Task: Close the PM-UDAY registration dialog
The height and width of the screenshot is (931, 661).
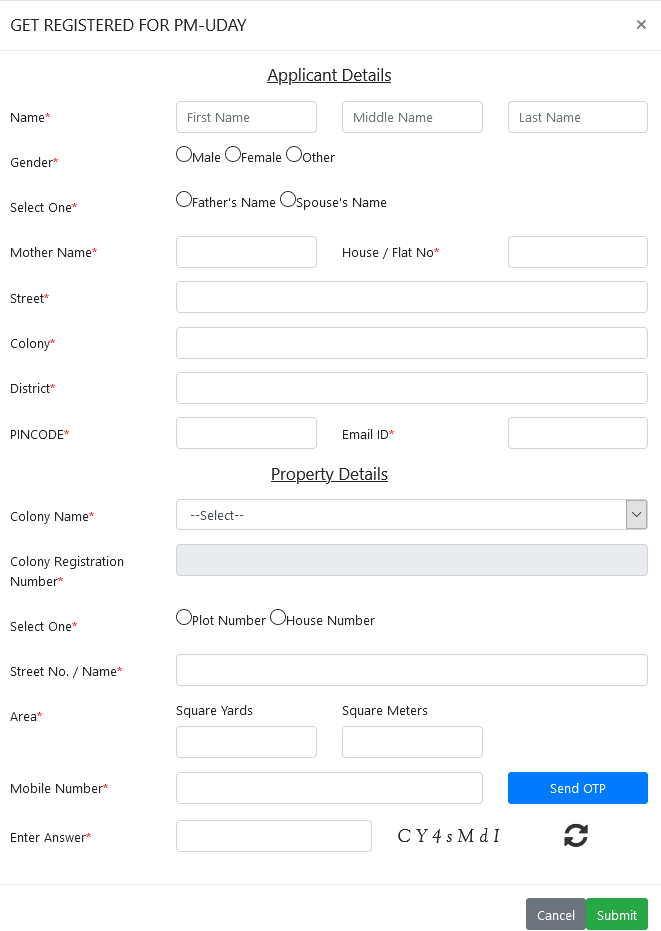Action: (x=641, y=25)
